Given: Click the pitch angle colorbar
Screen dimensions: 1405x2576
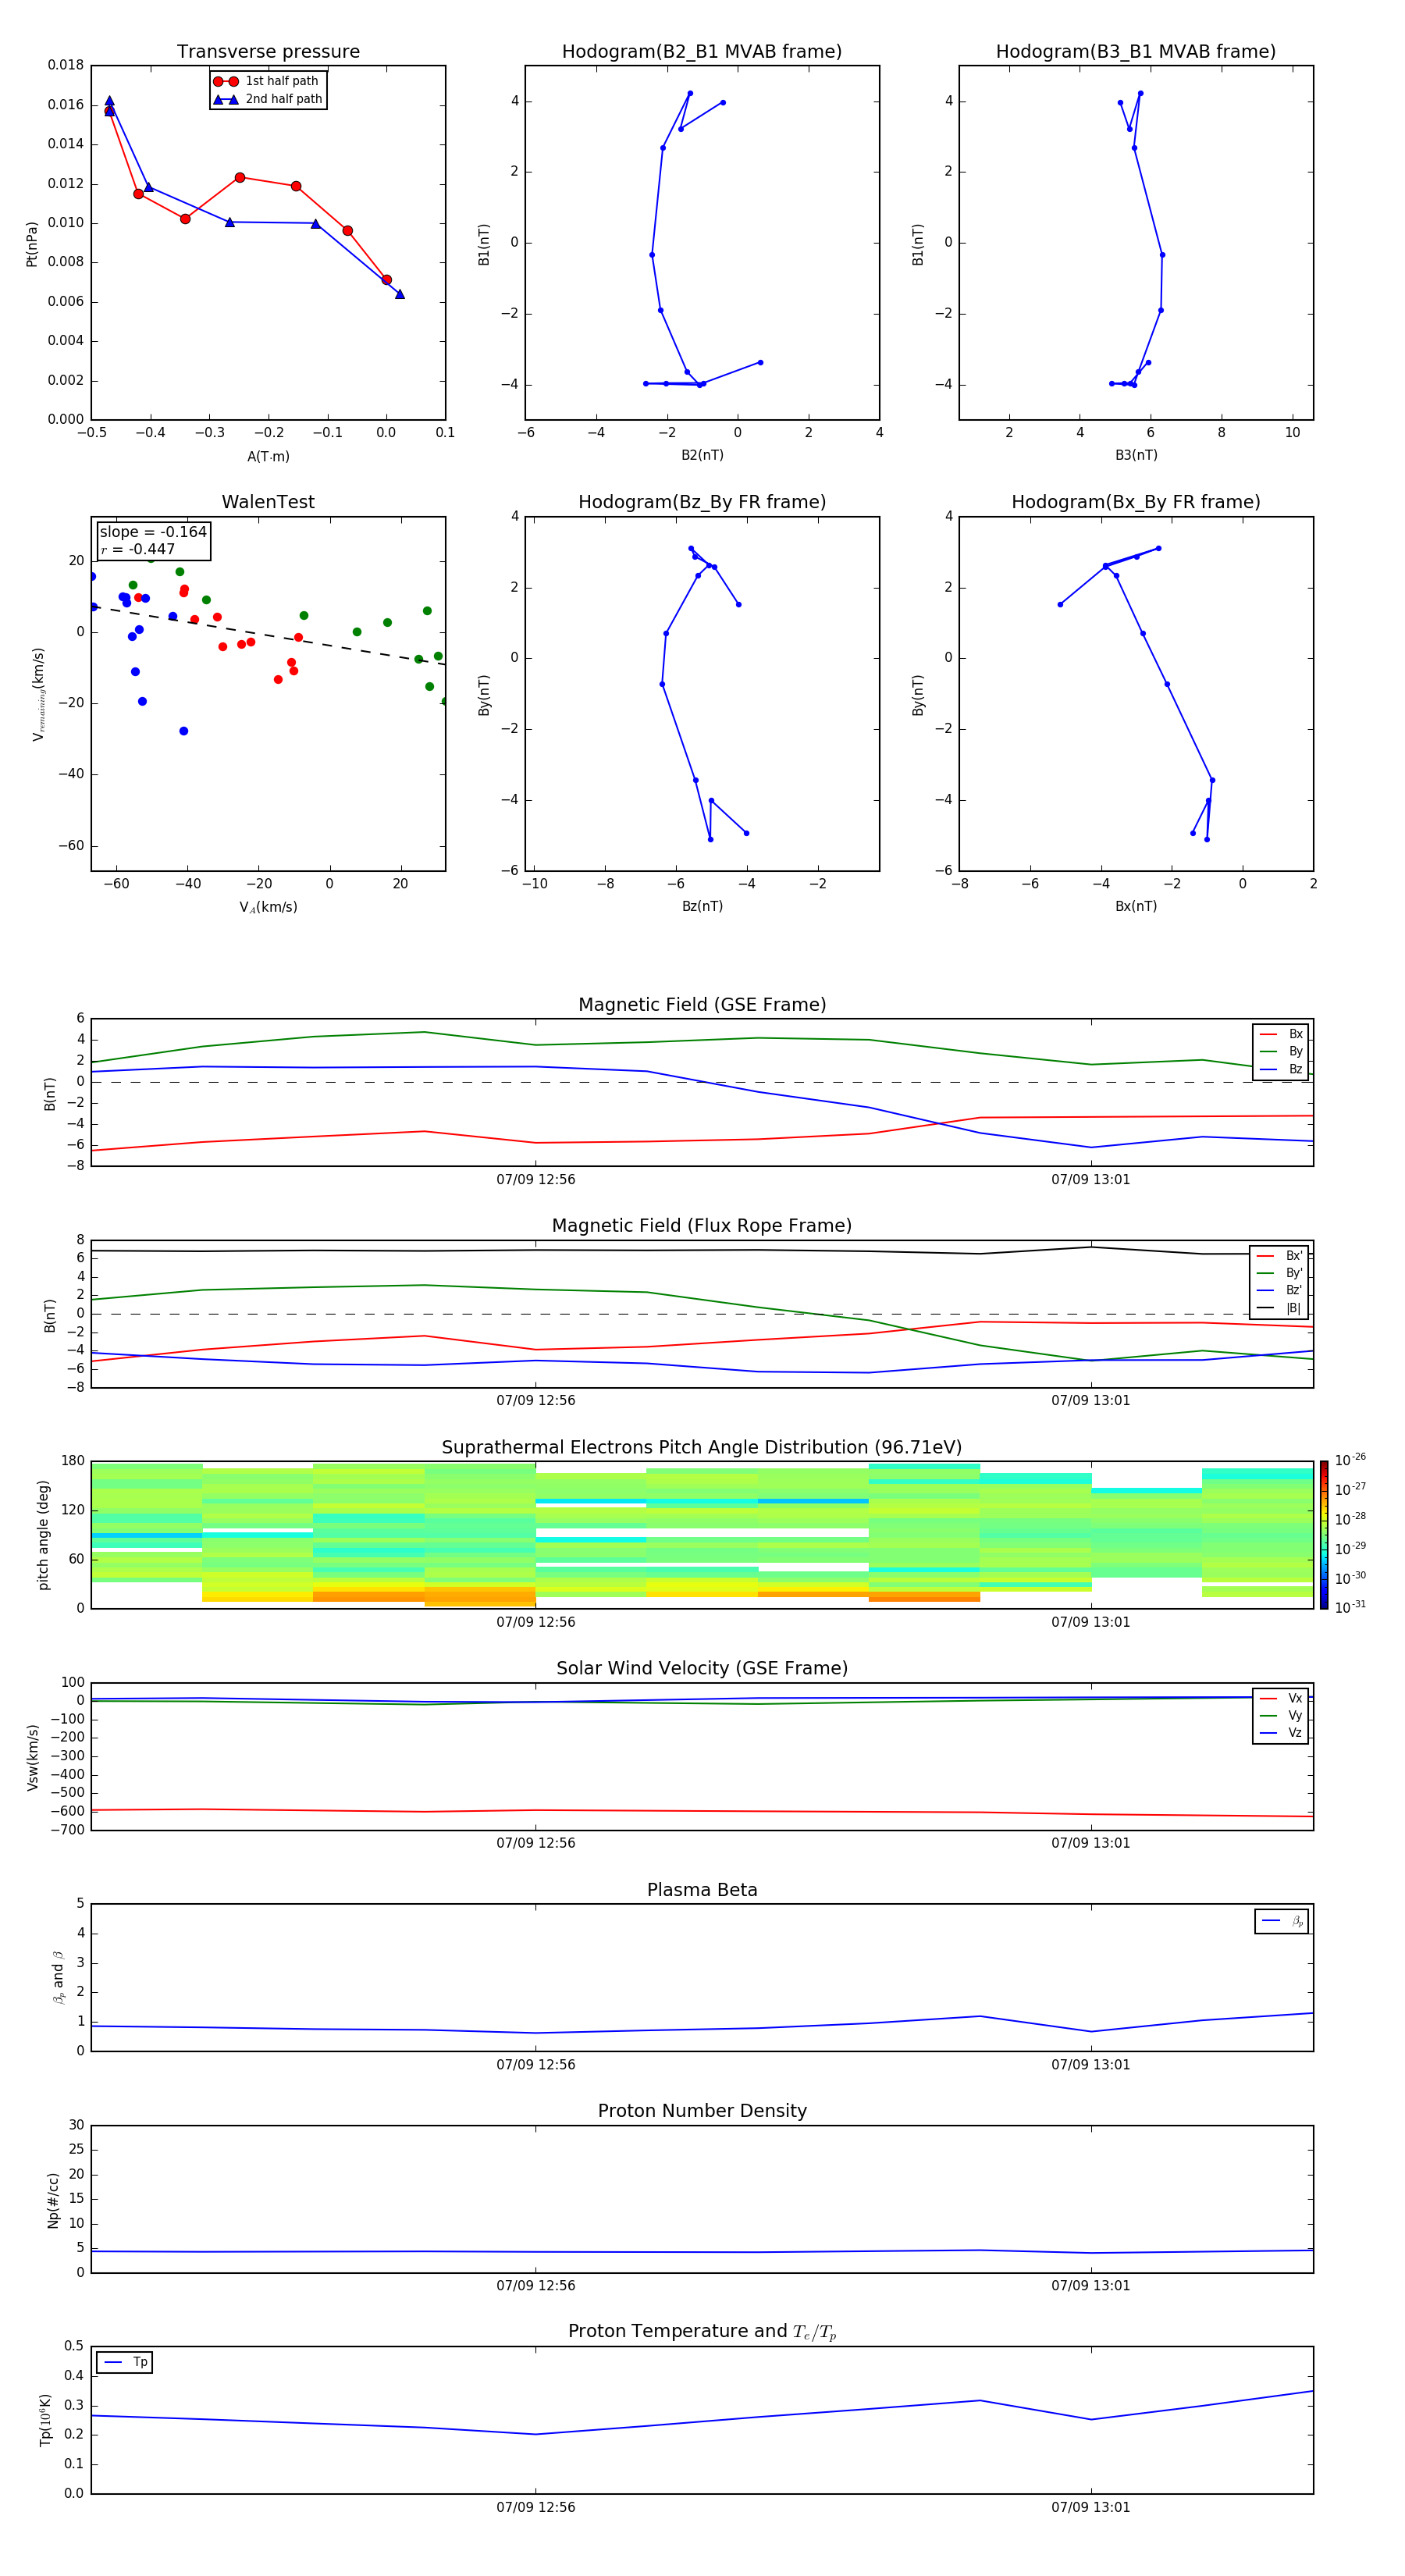Looking at the screenshot, I should click(x=1323, y=1534).
